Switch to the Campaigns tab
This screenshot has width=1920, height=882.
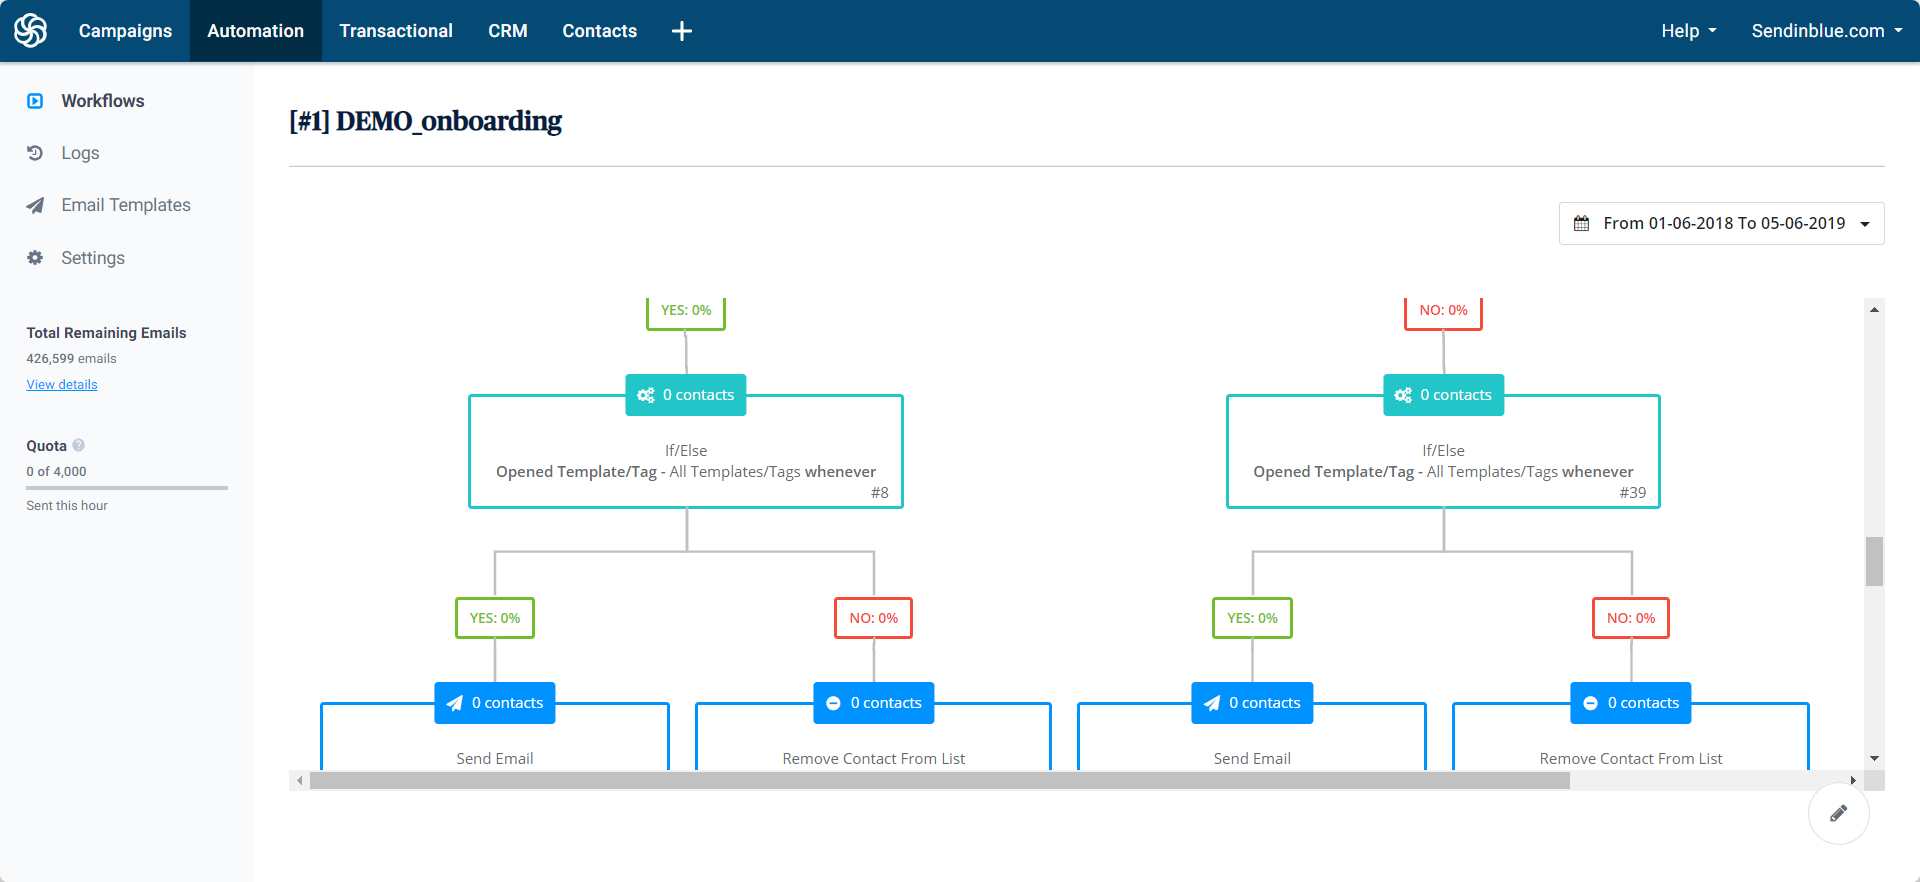[125, 31]
